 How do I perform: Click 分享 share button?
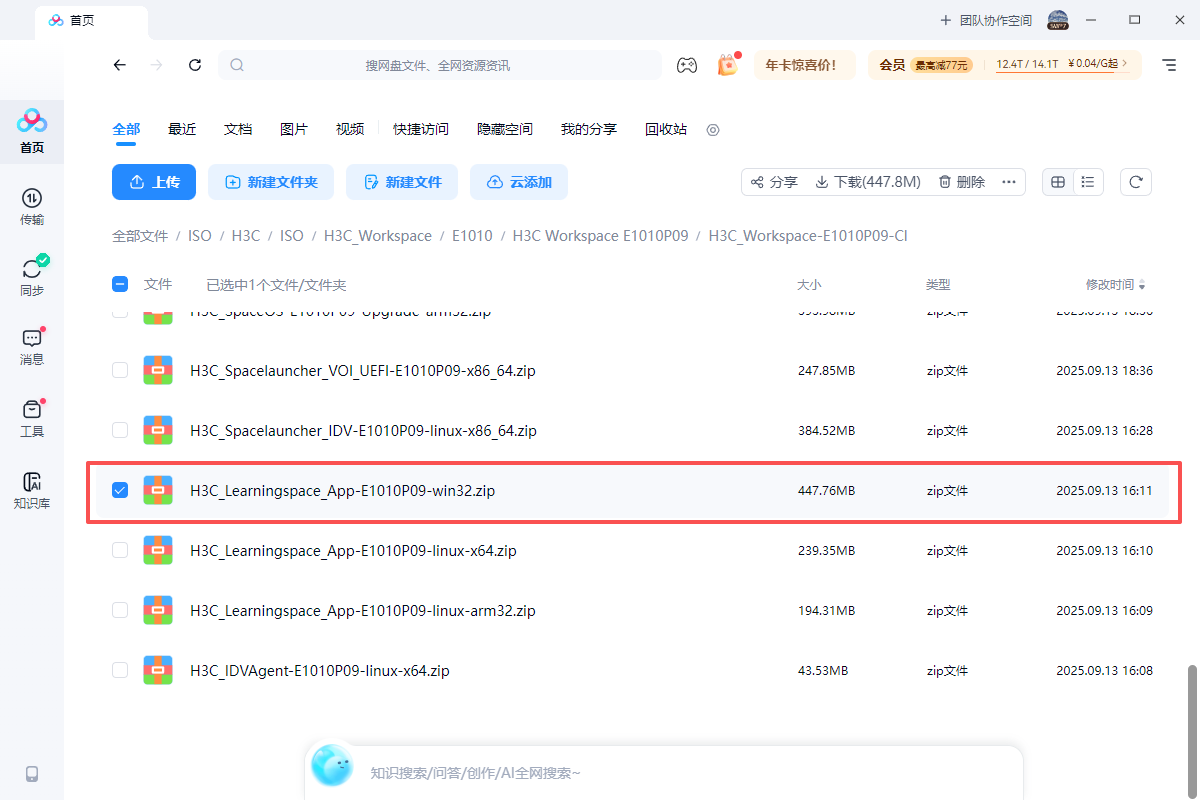click(774, 182)
